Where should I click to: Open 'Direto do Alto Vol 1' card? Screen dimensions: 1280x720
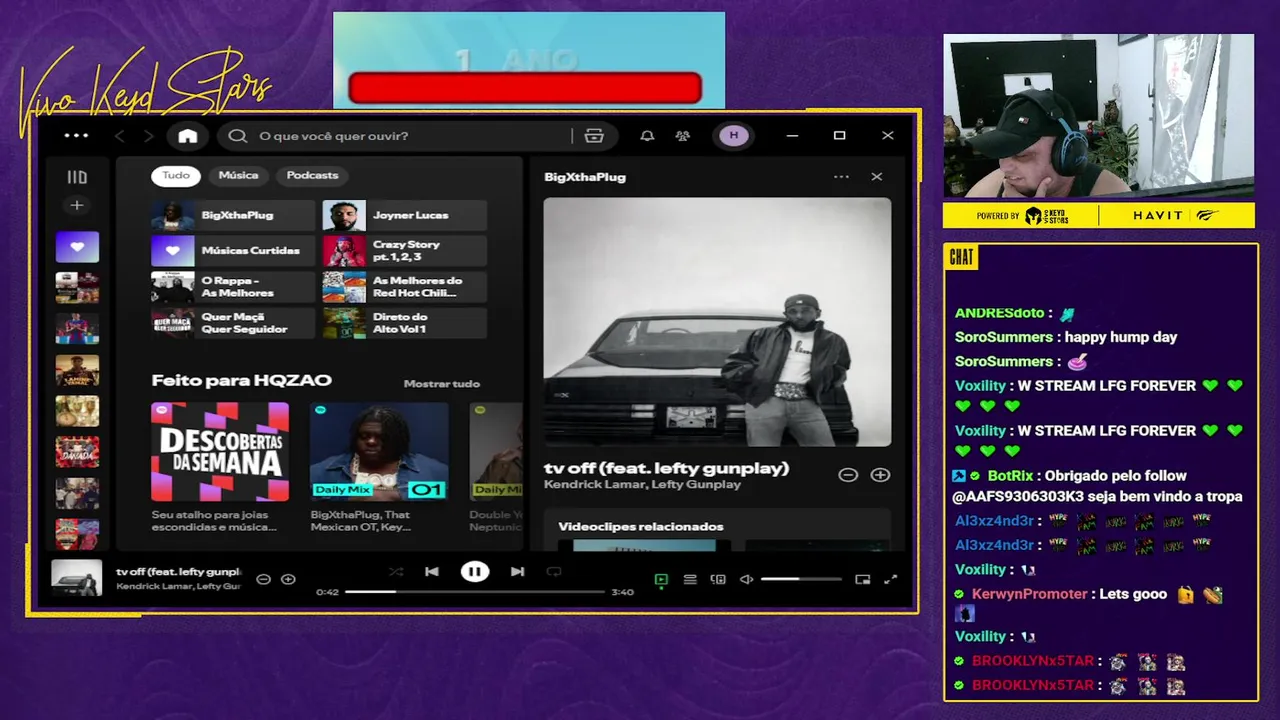pyautogui.click(x=405, y=323)
